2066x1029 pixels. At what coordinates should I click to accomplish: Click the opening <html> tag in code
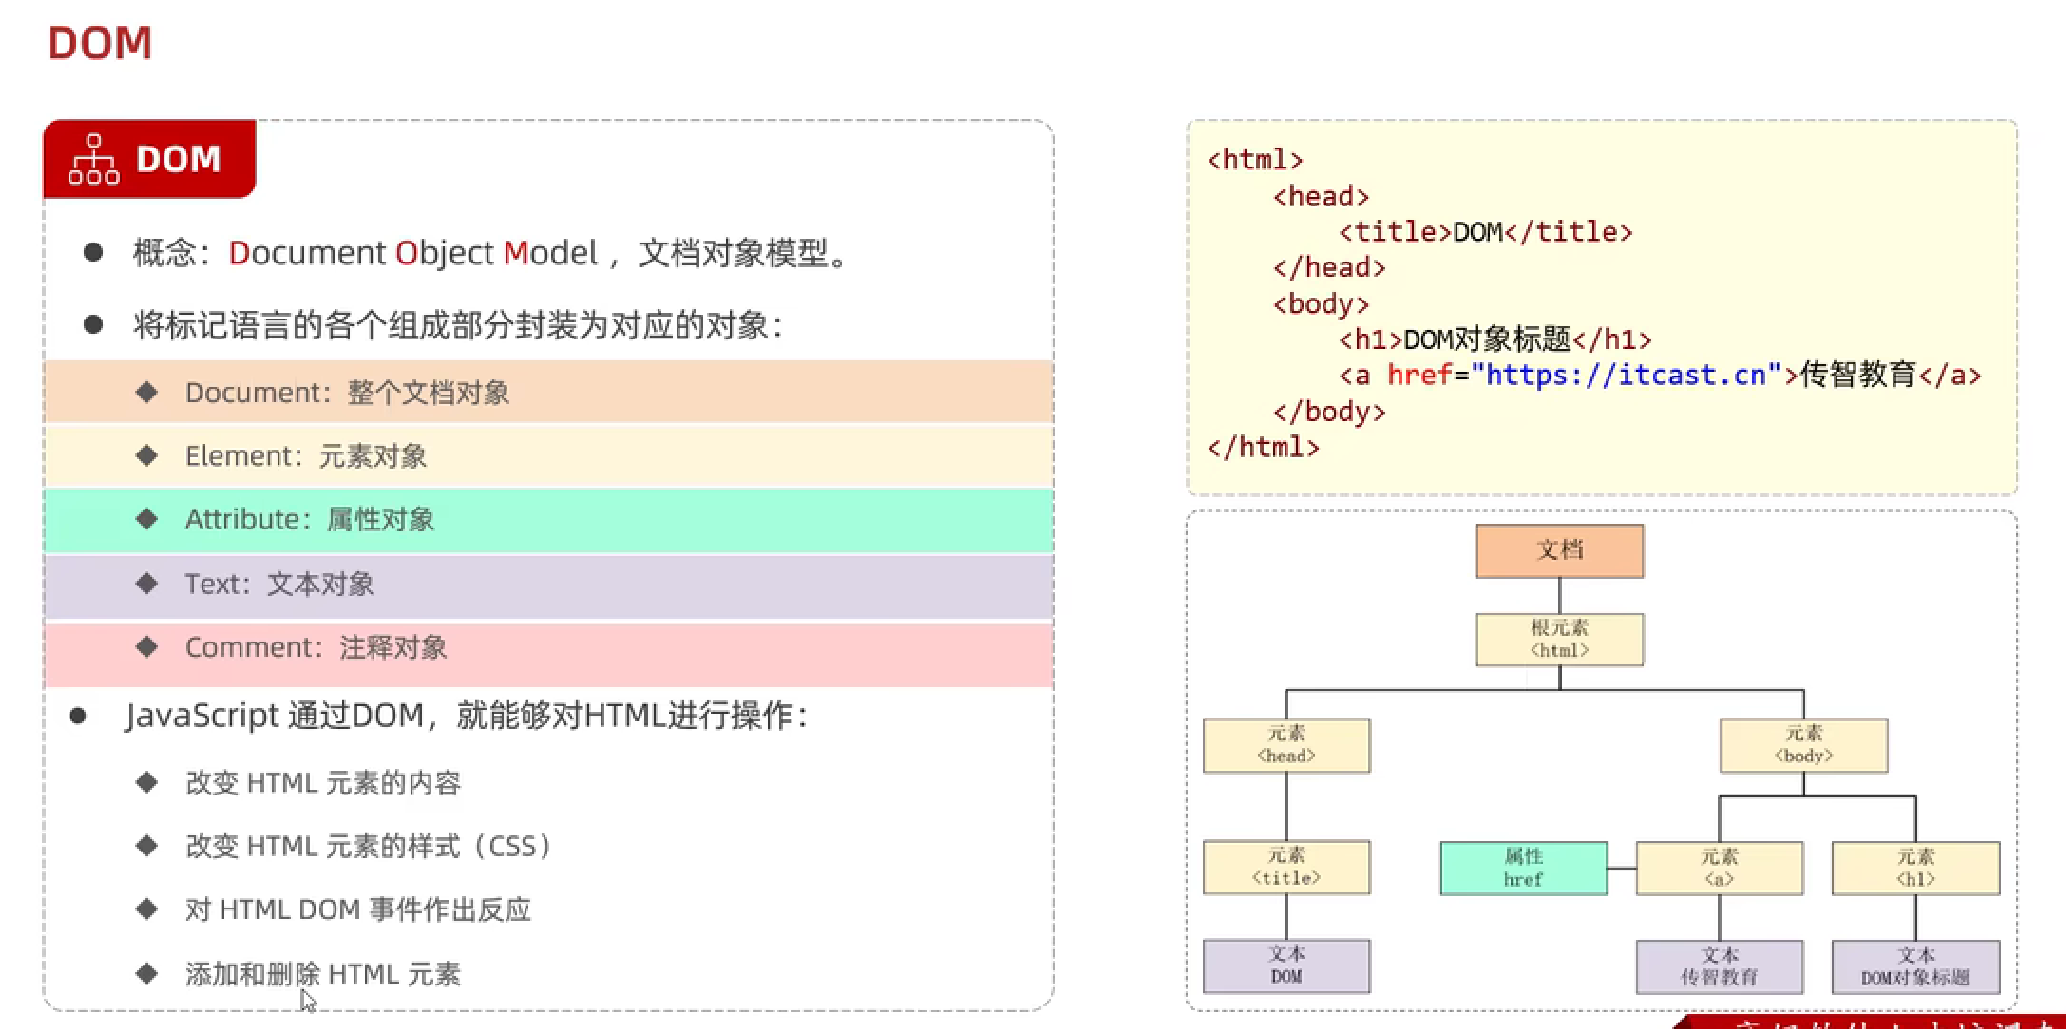point(1255,160)
